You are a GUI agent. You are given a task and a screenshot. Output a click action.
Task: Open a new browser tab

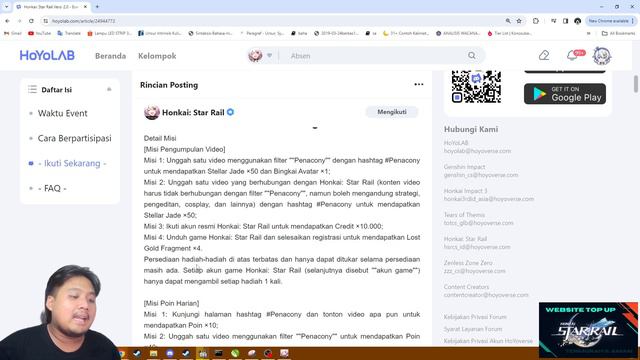(x=97, y=7)
